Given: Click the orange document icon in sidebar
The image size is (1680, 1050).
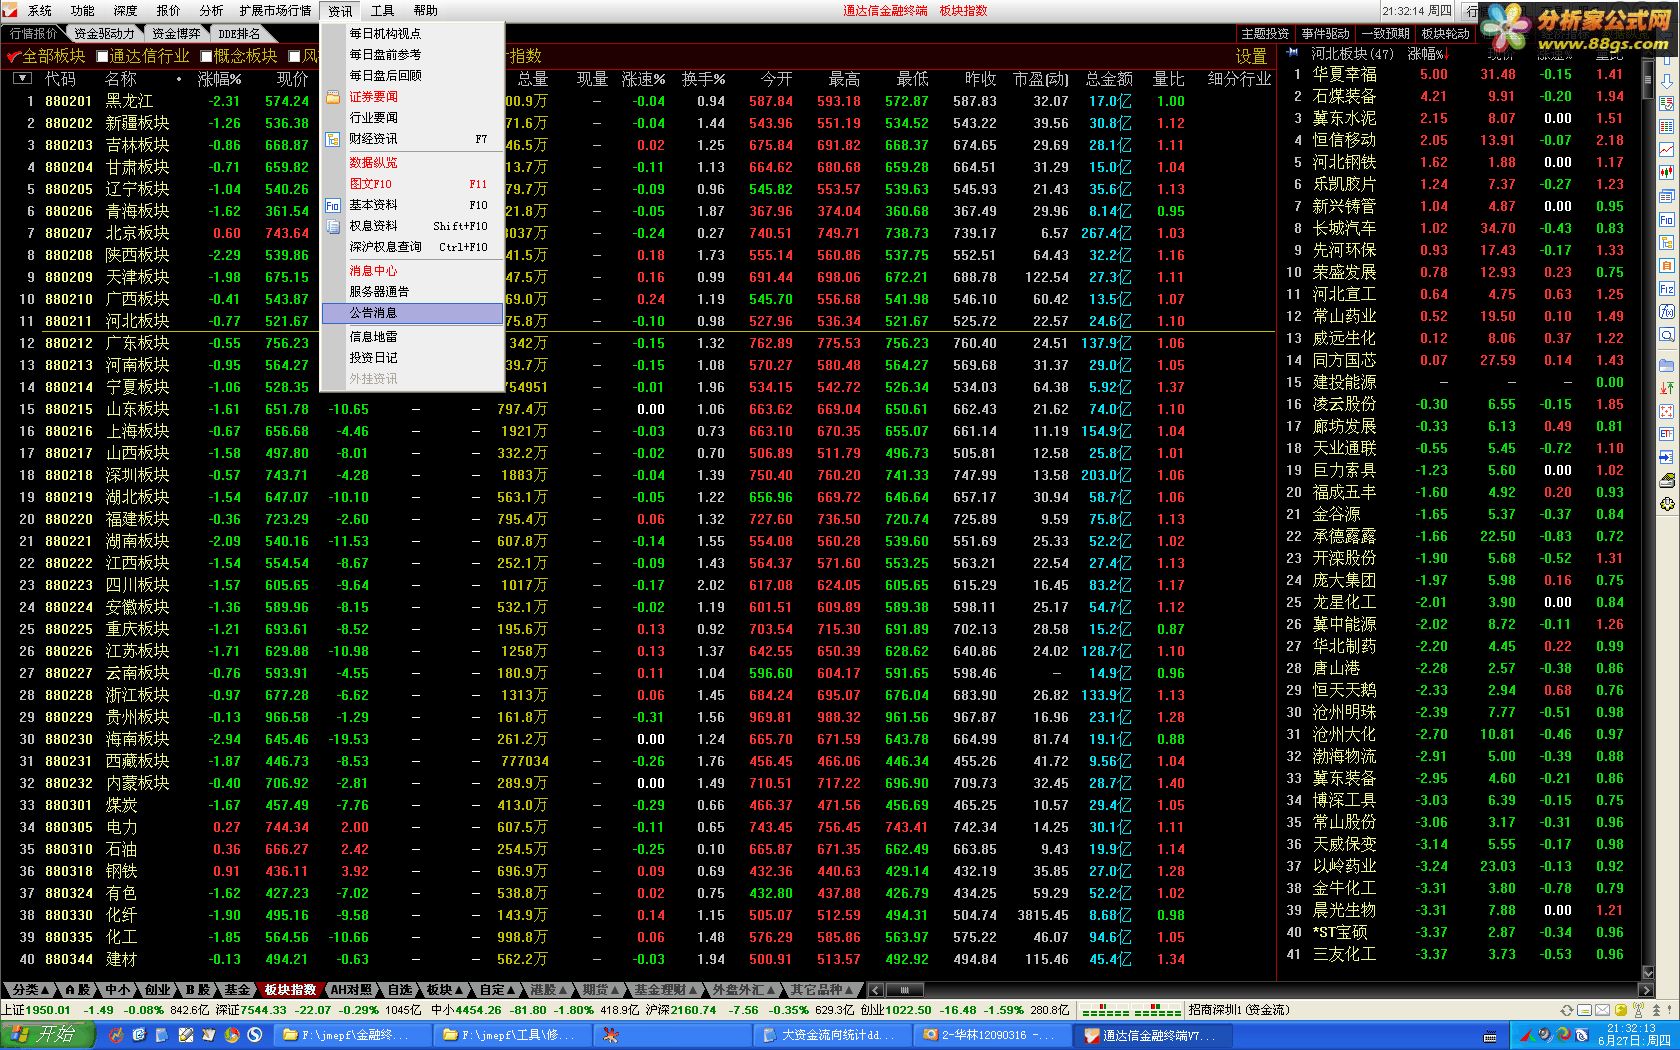Looking at the screenshot, I should (x=1667, y=266).
